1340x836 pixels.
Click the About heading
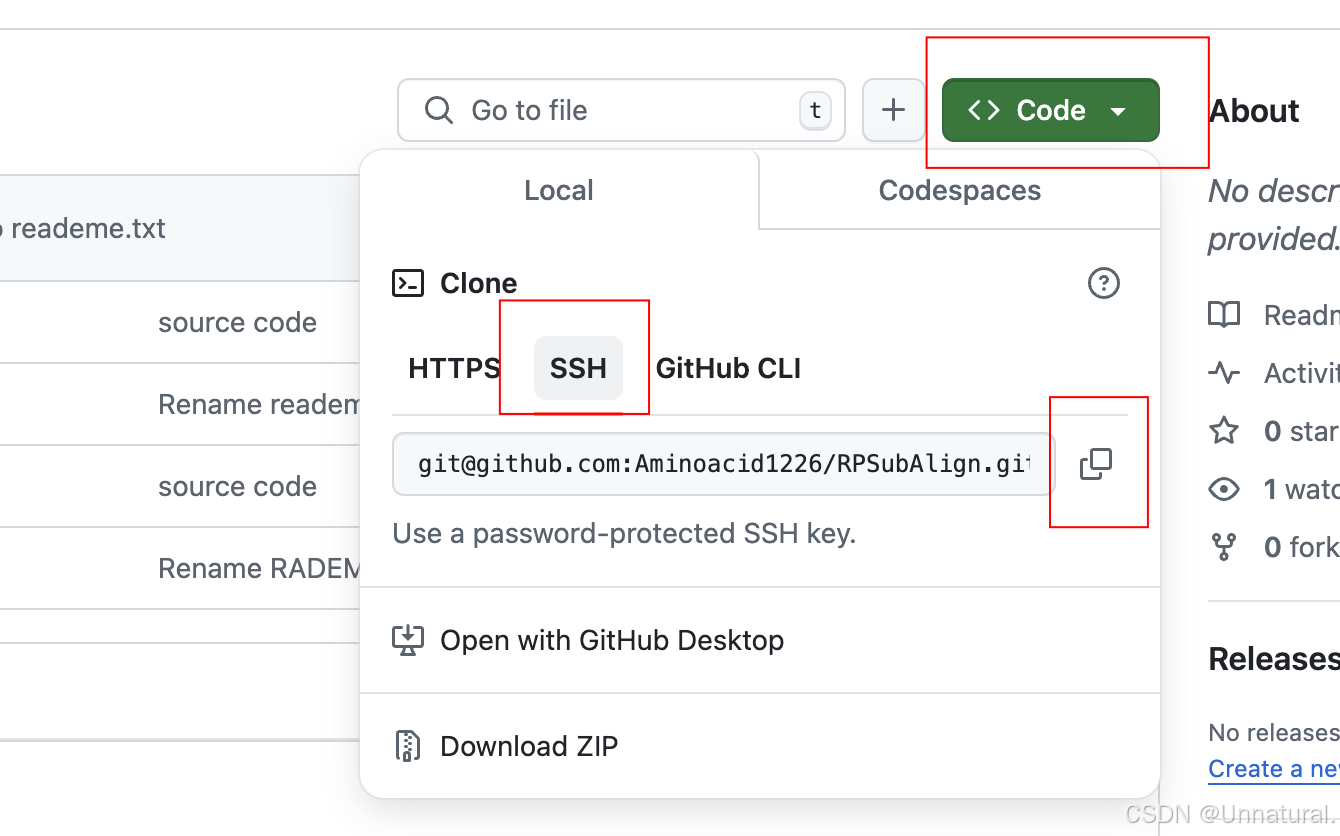point(1254,111)
